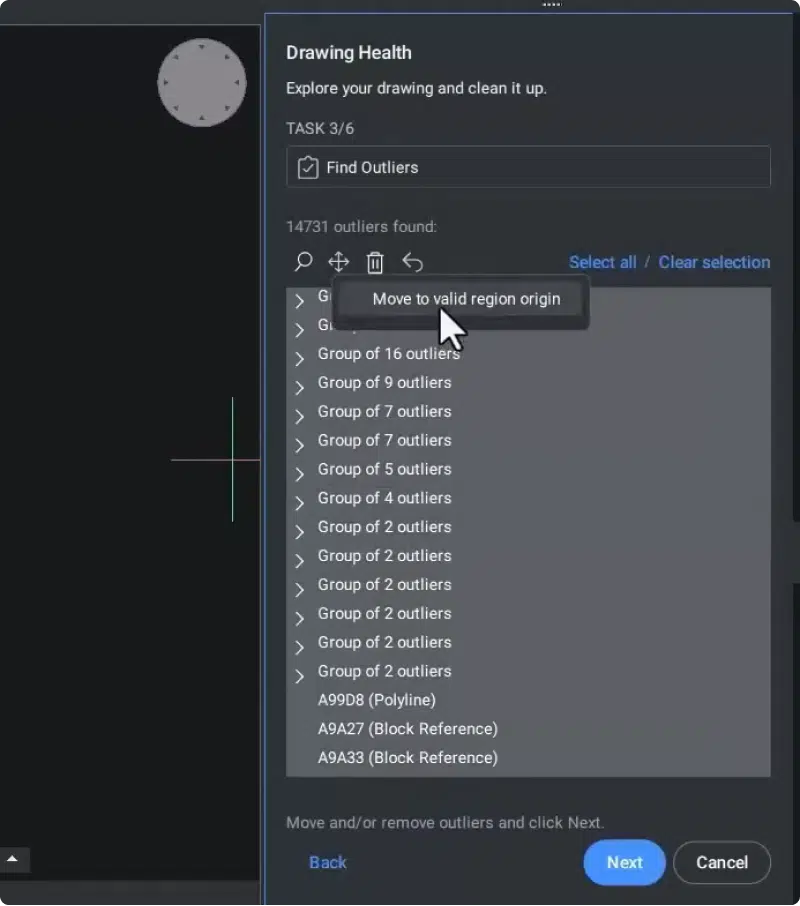
Task: Expand the Group of 16 outliers chevron
Action: pos(299,358)
